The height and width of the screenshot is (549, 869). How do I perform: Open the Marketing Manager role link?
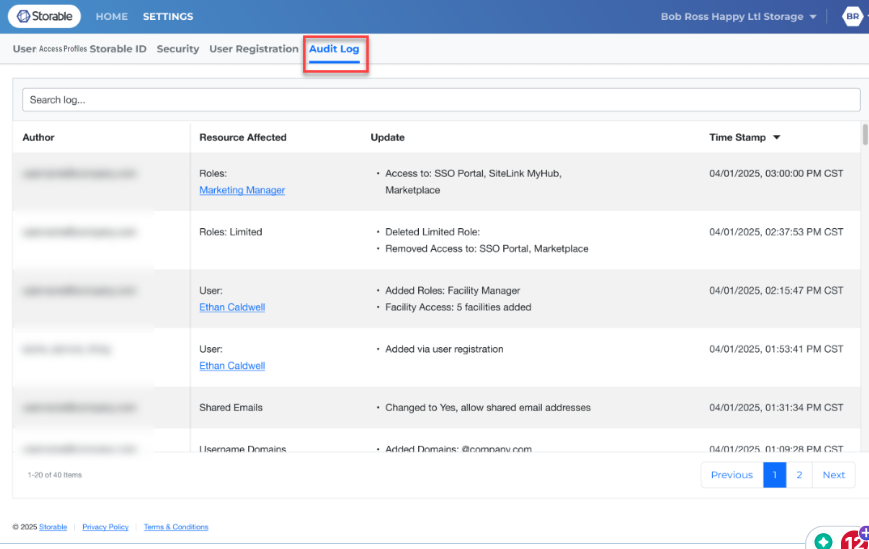[x=242, y=190]
